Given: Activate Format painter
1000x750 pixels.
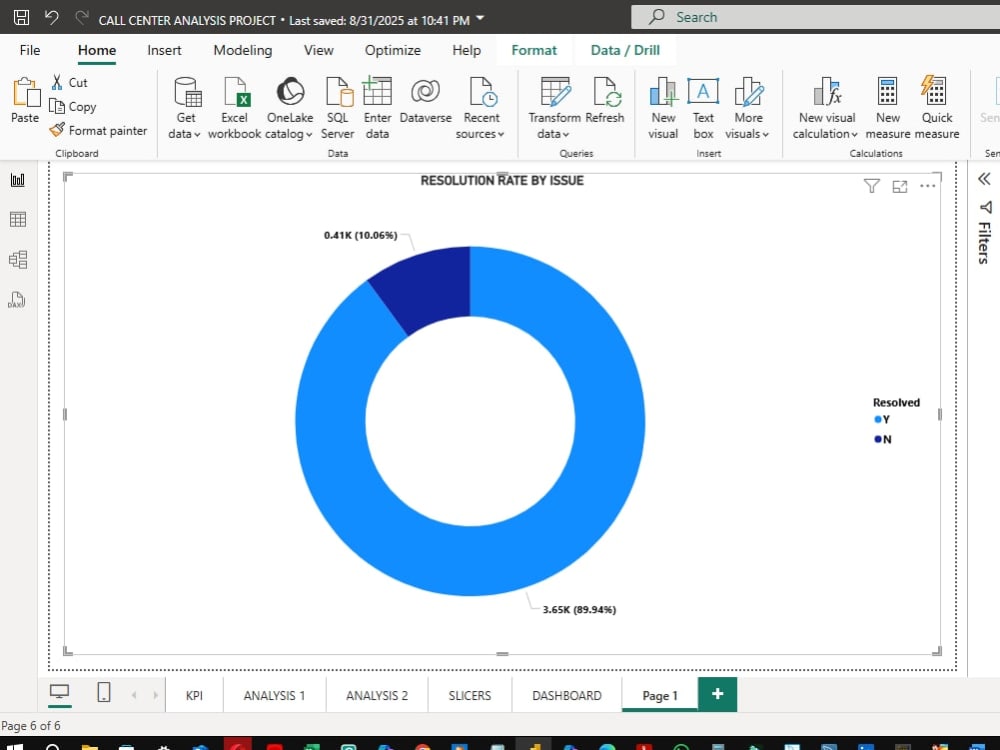Looking at the screenshot, I should point(98,130).
